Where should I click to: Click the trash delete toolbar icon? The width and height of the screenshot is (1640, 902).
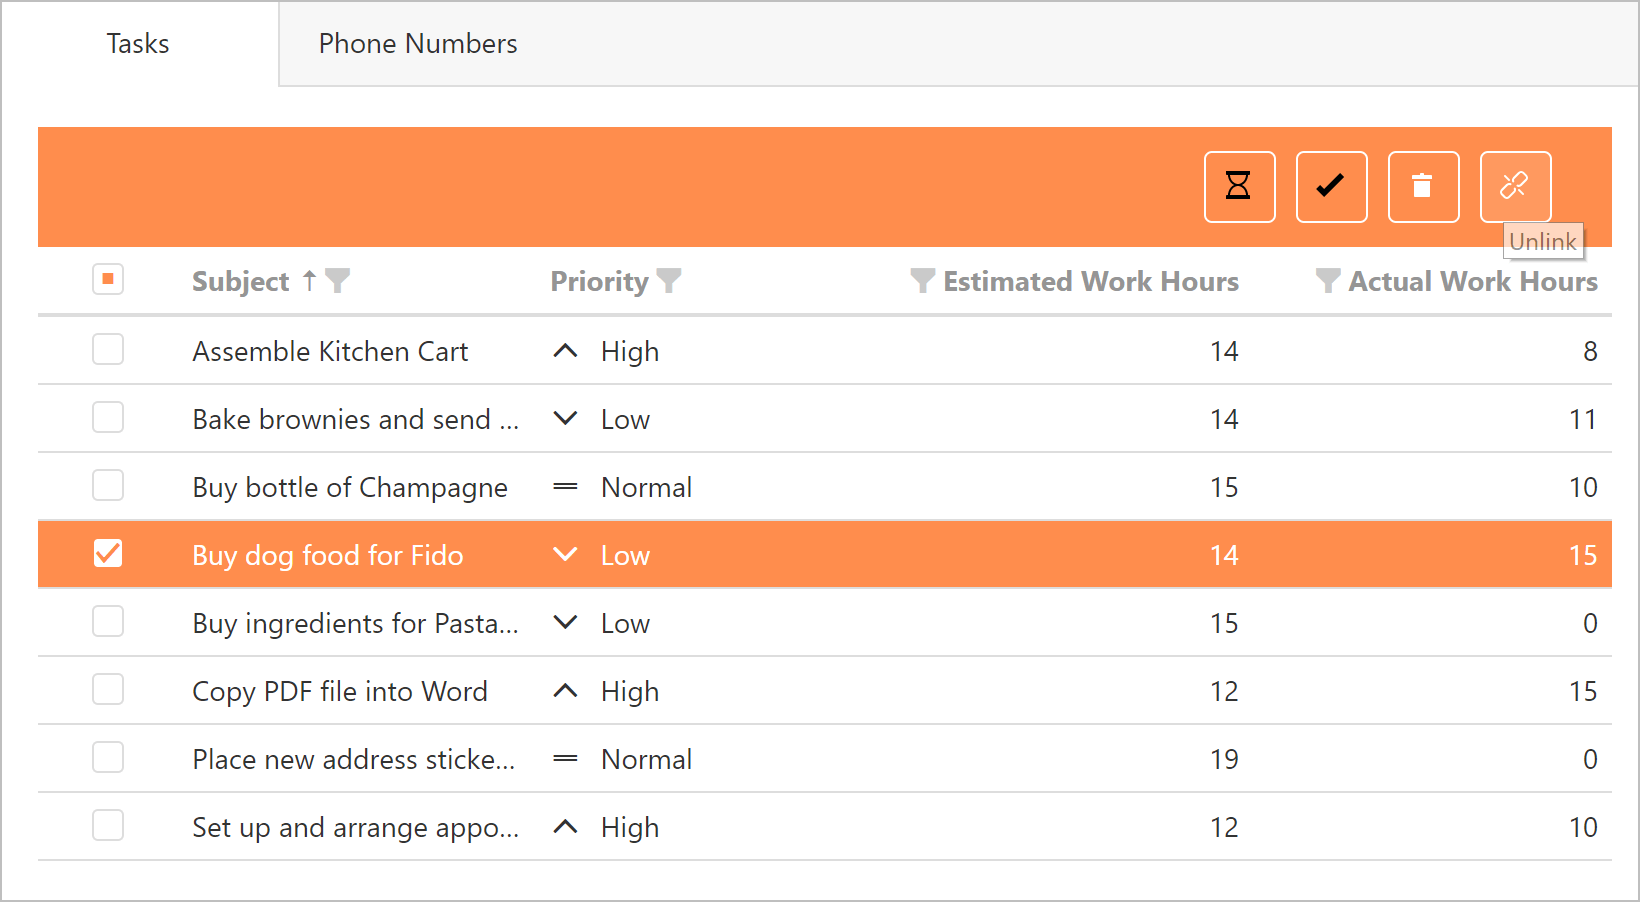click(1423, 186)
